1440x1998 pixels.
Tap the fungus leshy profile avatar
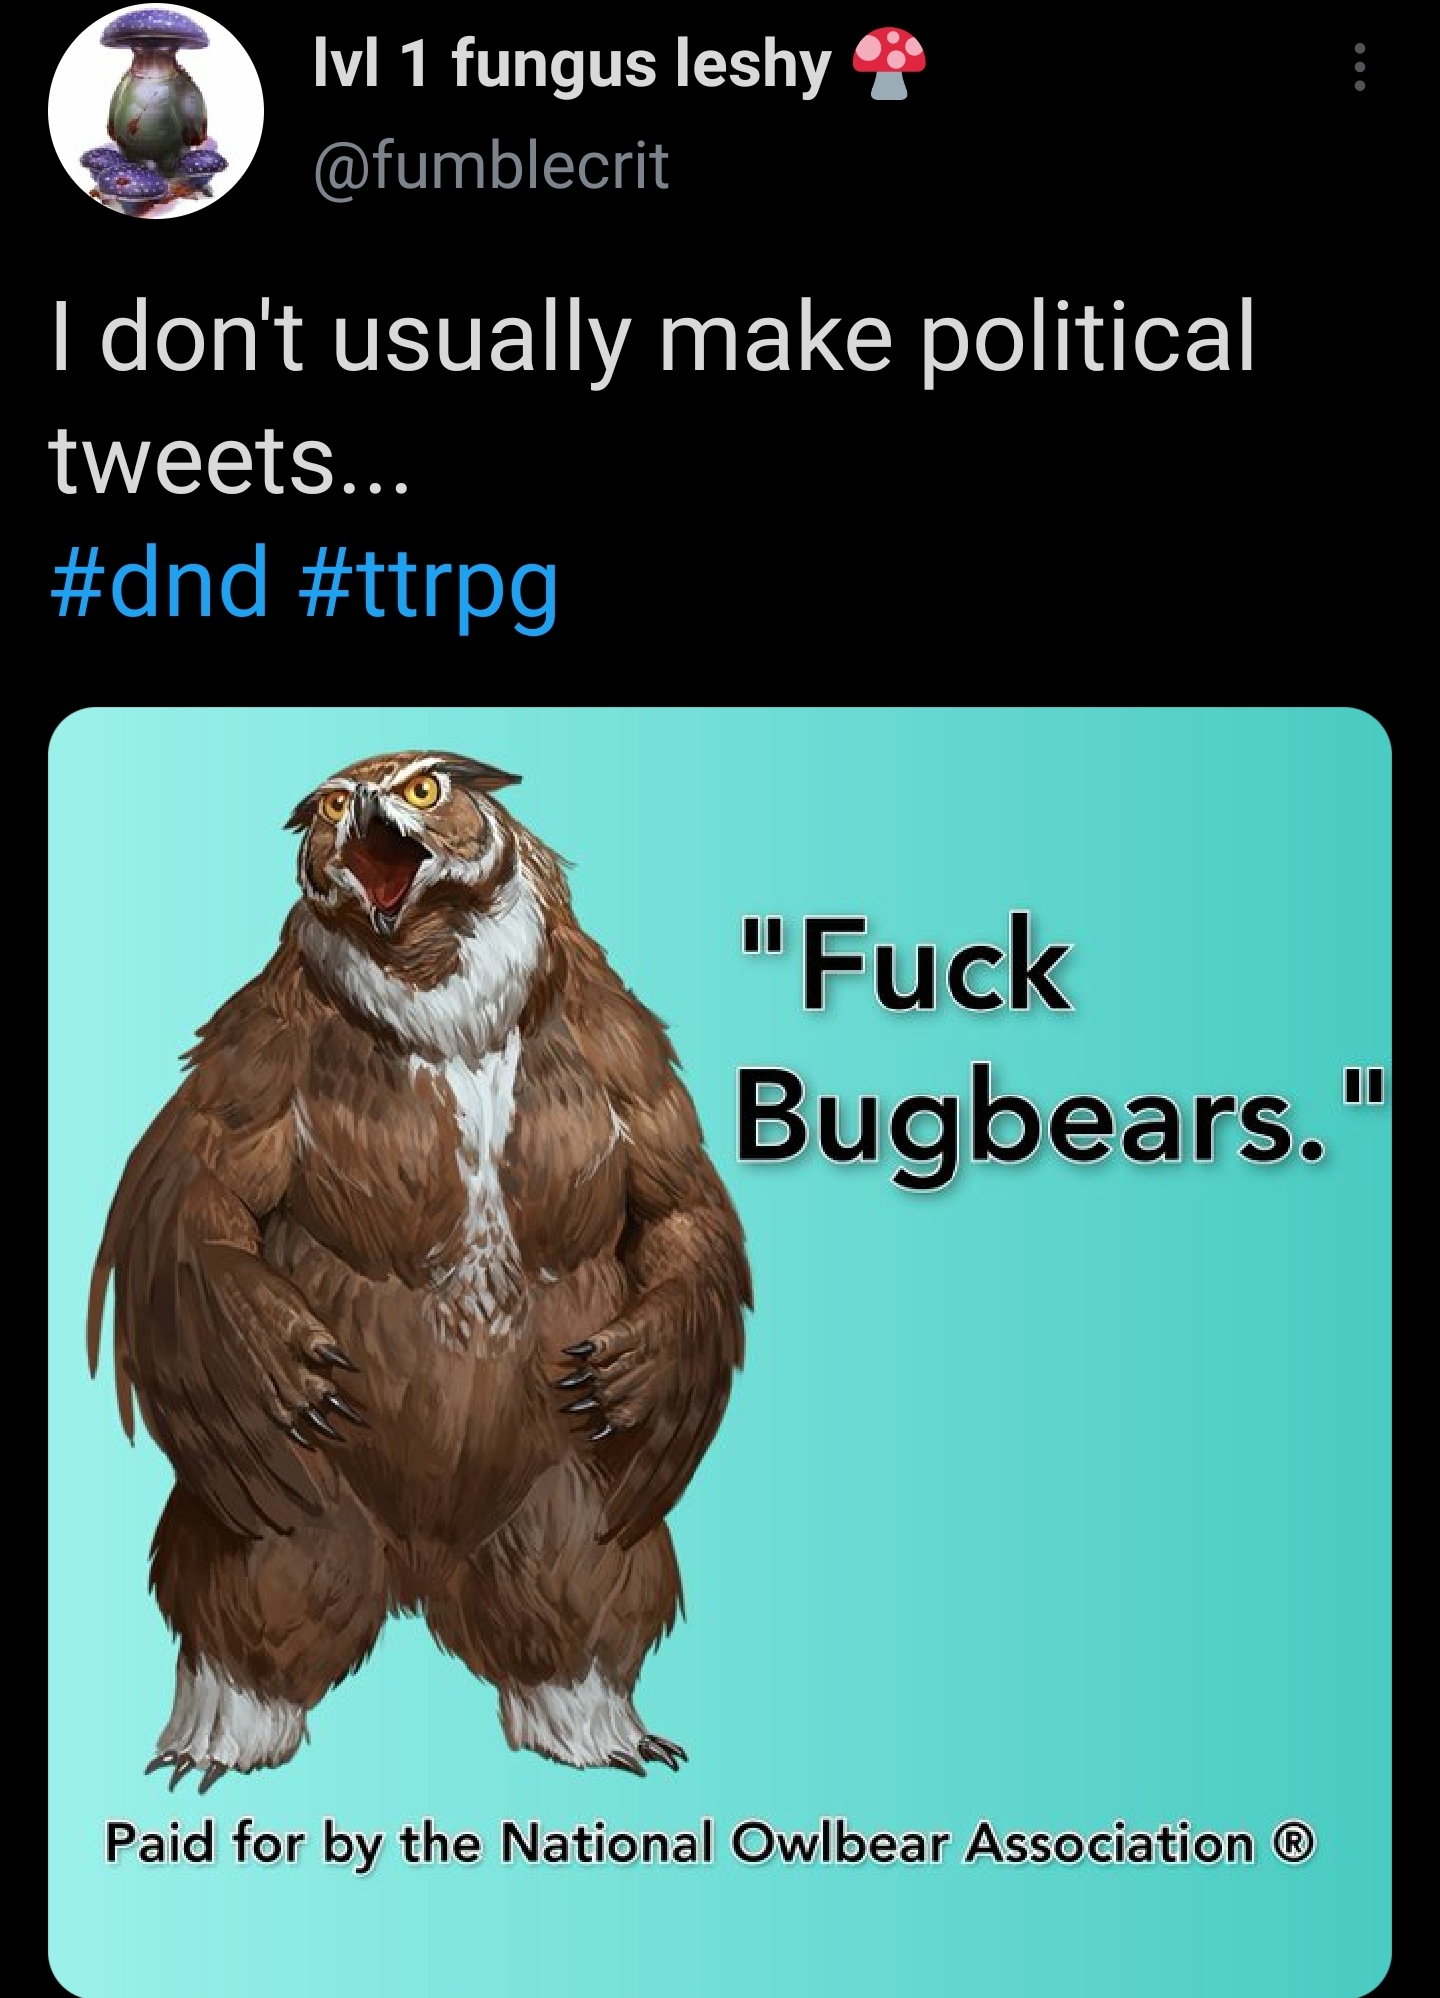(x=156, y=110)
